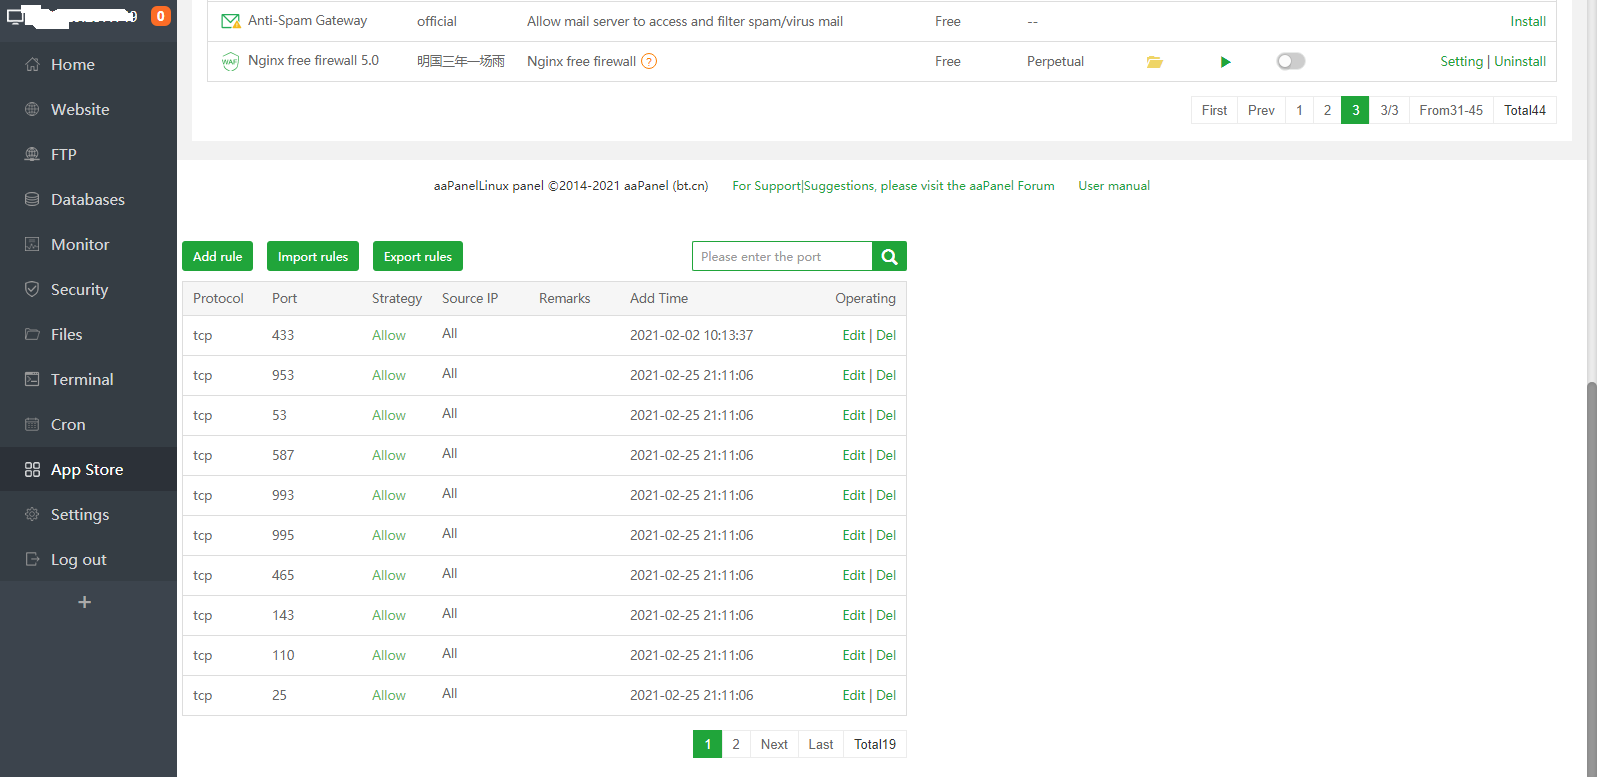Image resolution: width=1597 pixels, height=777 pixels.
Task: Open the orange notification badge
Action: pyautogui.click(x=160, y=16)
